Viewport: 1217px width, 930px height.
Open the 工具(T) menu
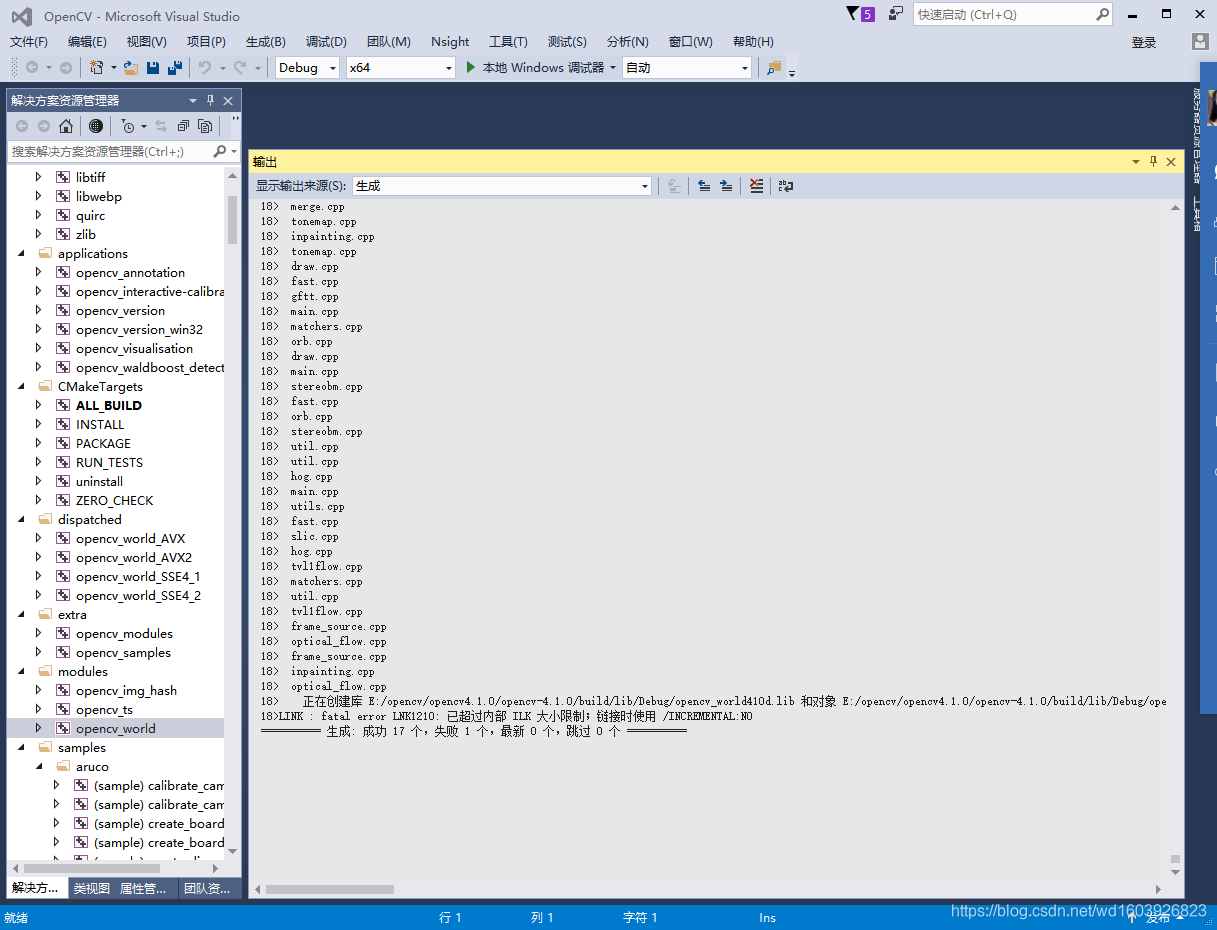point(508,42)
